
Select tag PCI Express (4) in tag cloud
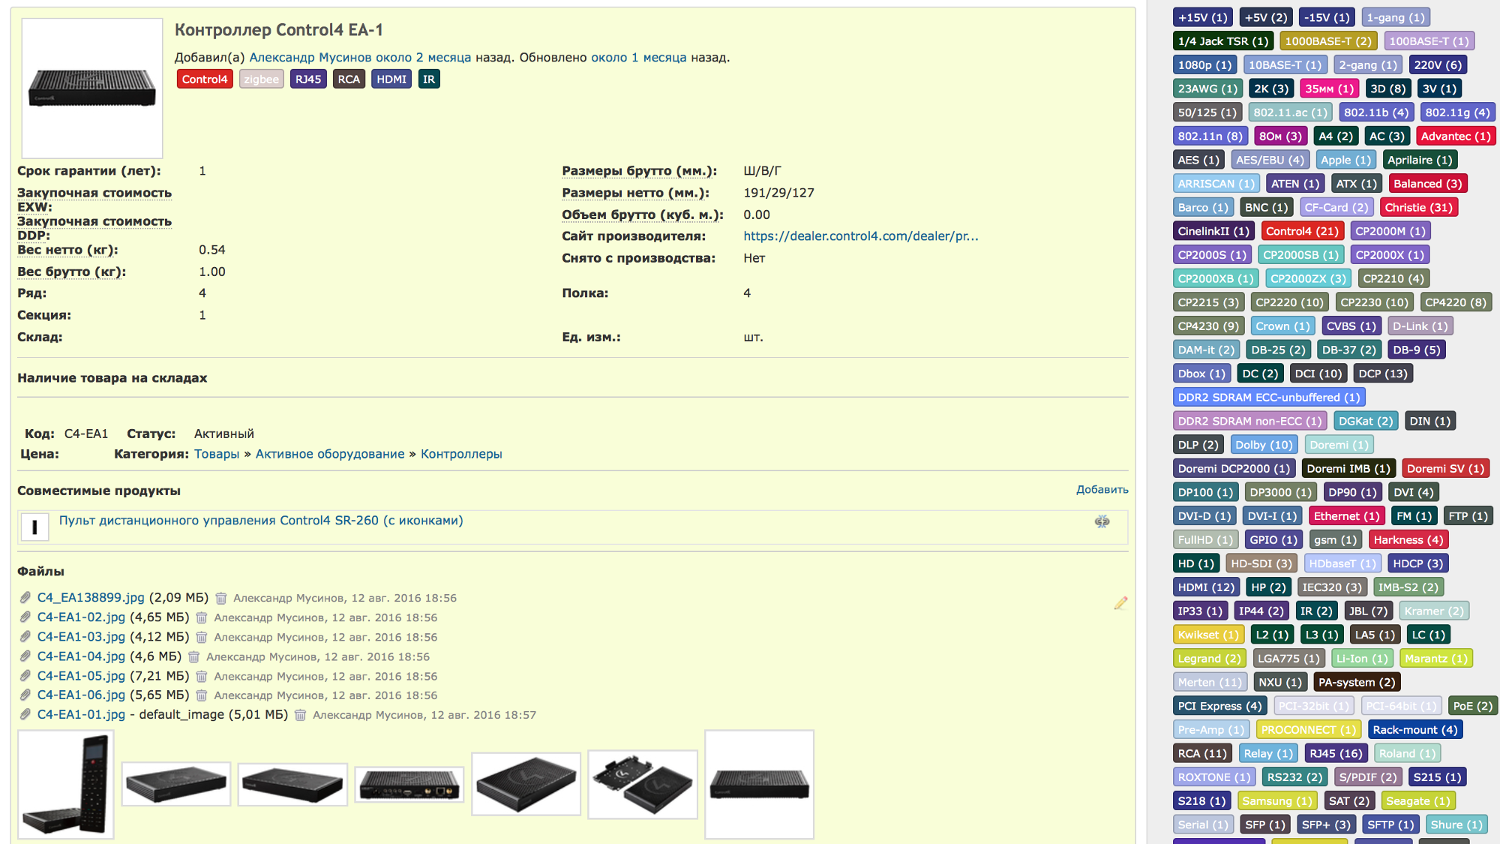point(1220,706)
